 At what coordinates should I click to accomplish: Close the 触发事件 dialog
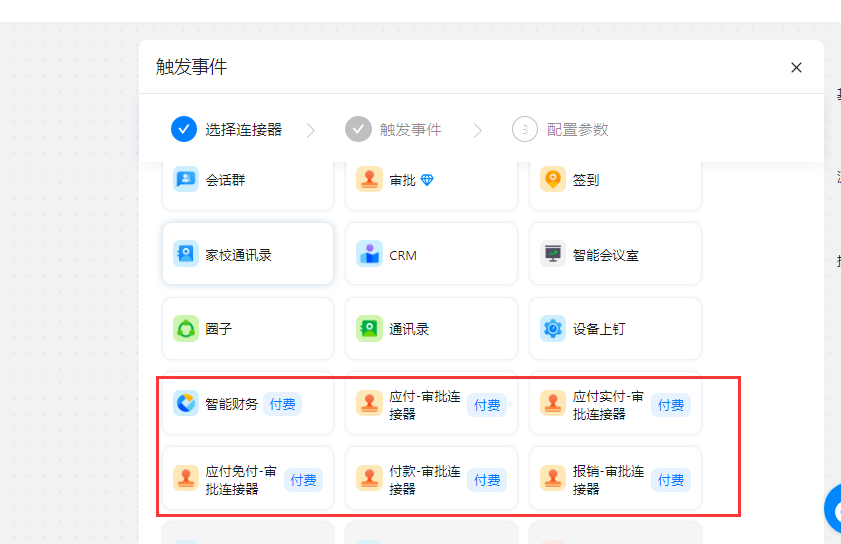pyautogui.click(x=796, y=68)
